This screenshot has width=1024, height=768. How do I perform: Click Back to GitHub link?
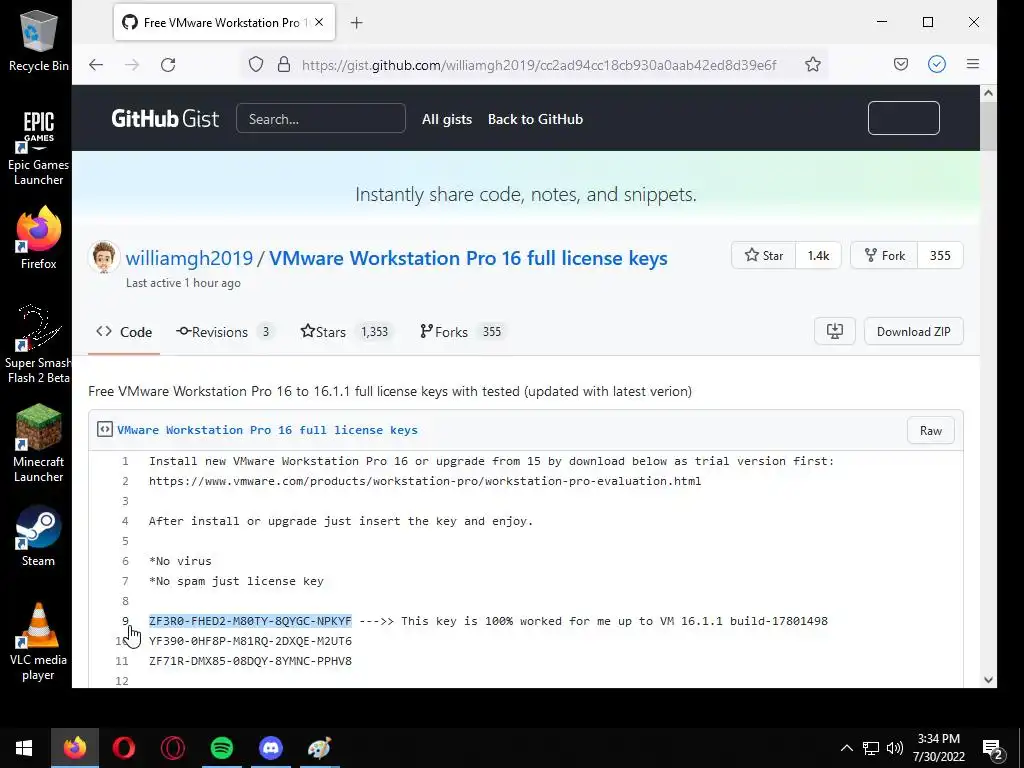click(536, 119)
